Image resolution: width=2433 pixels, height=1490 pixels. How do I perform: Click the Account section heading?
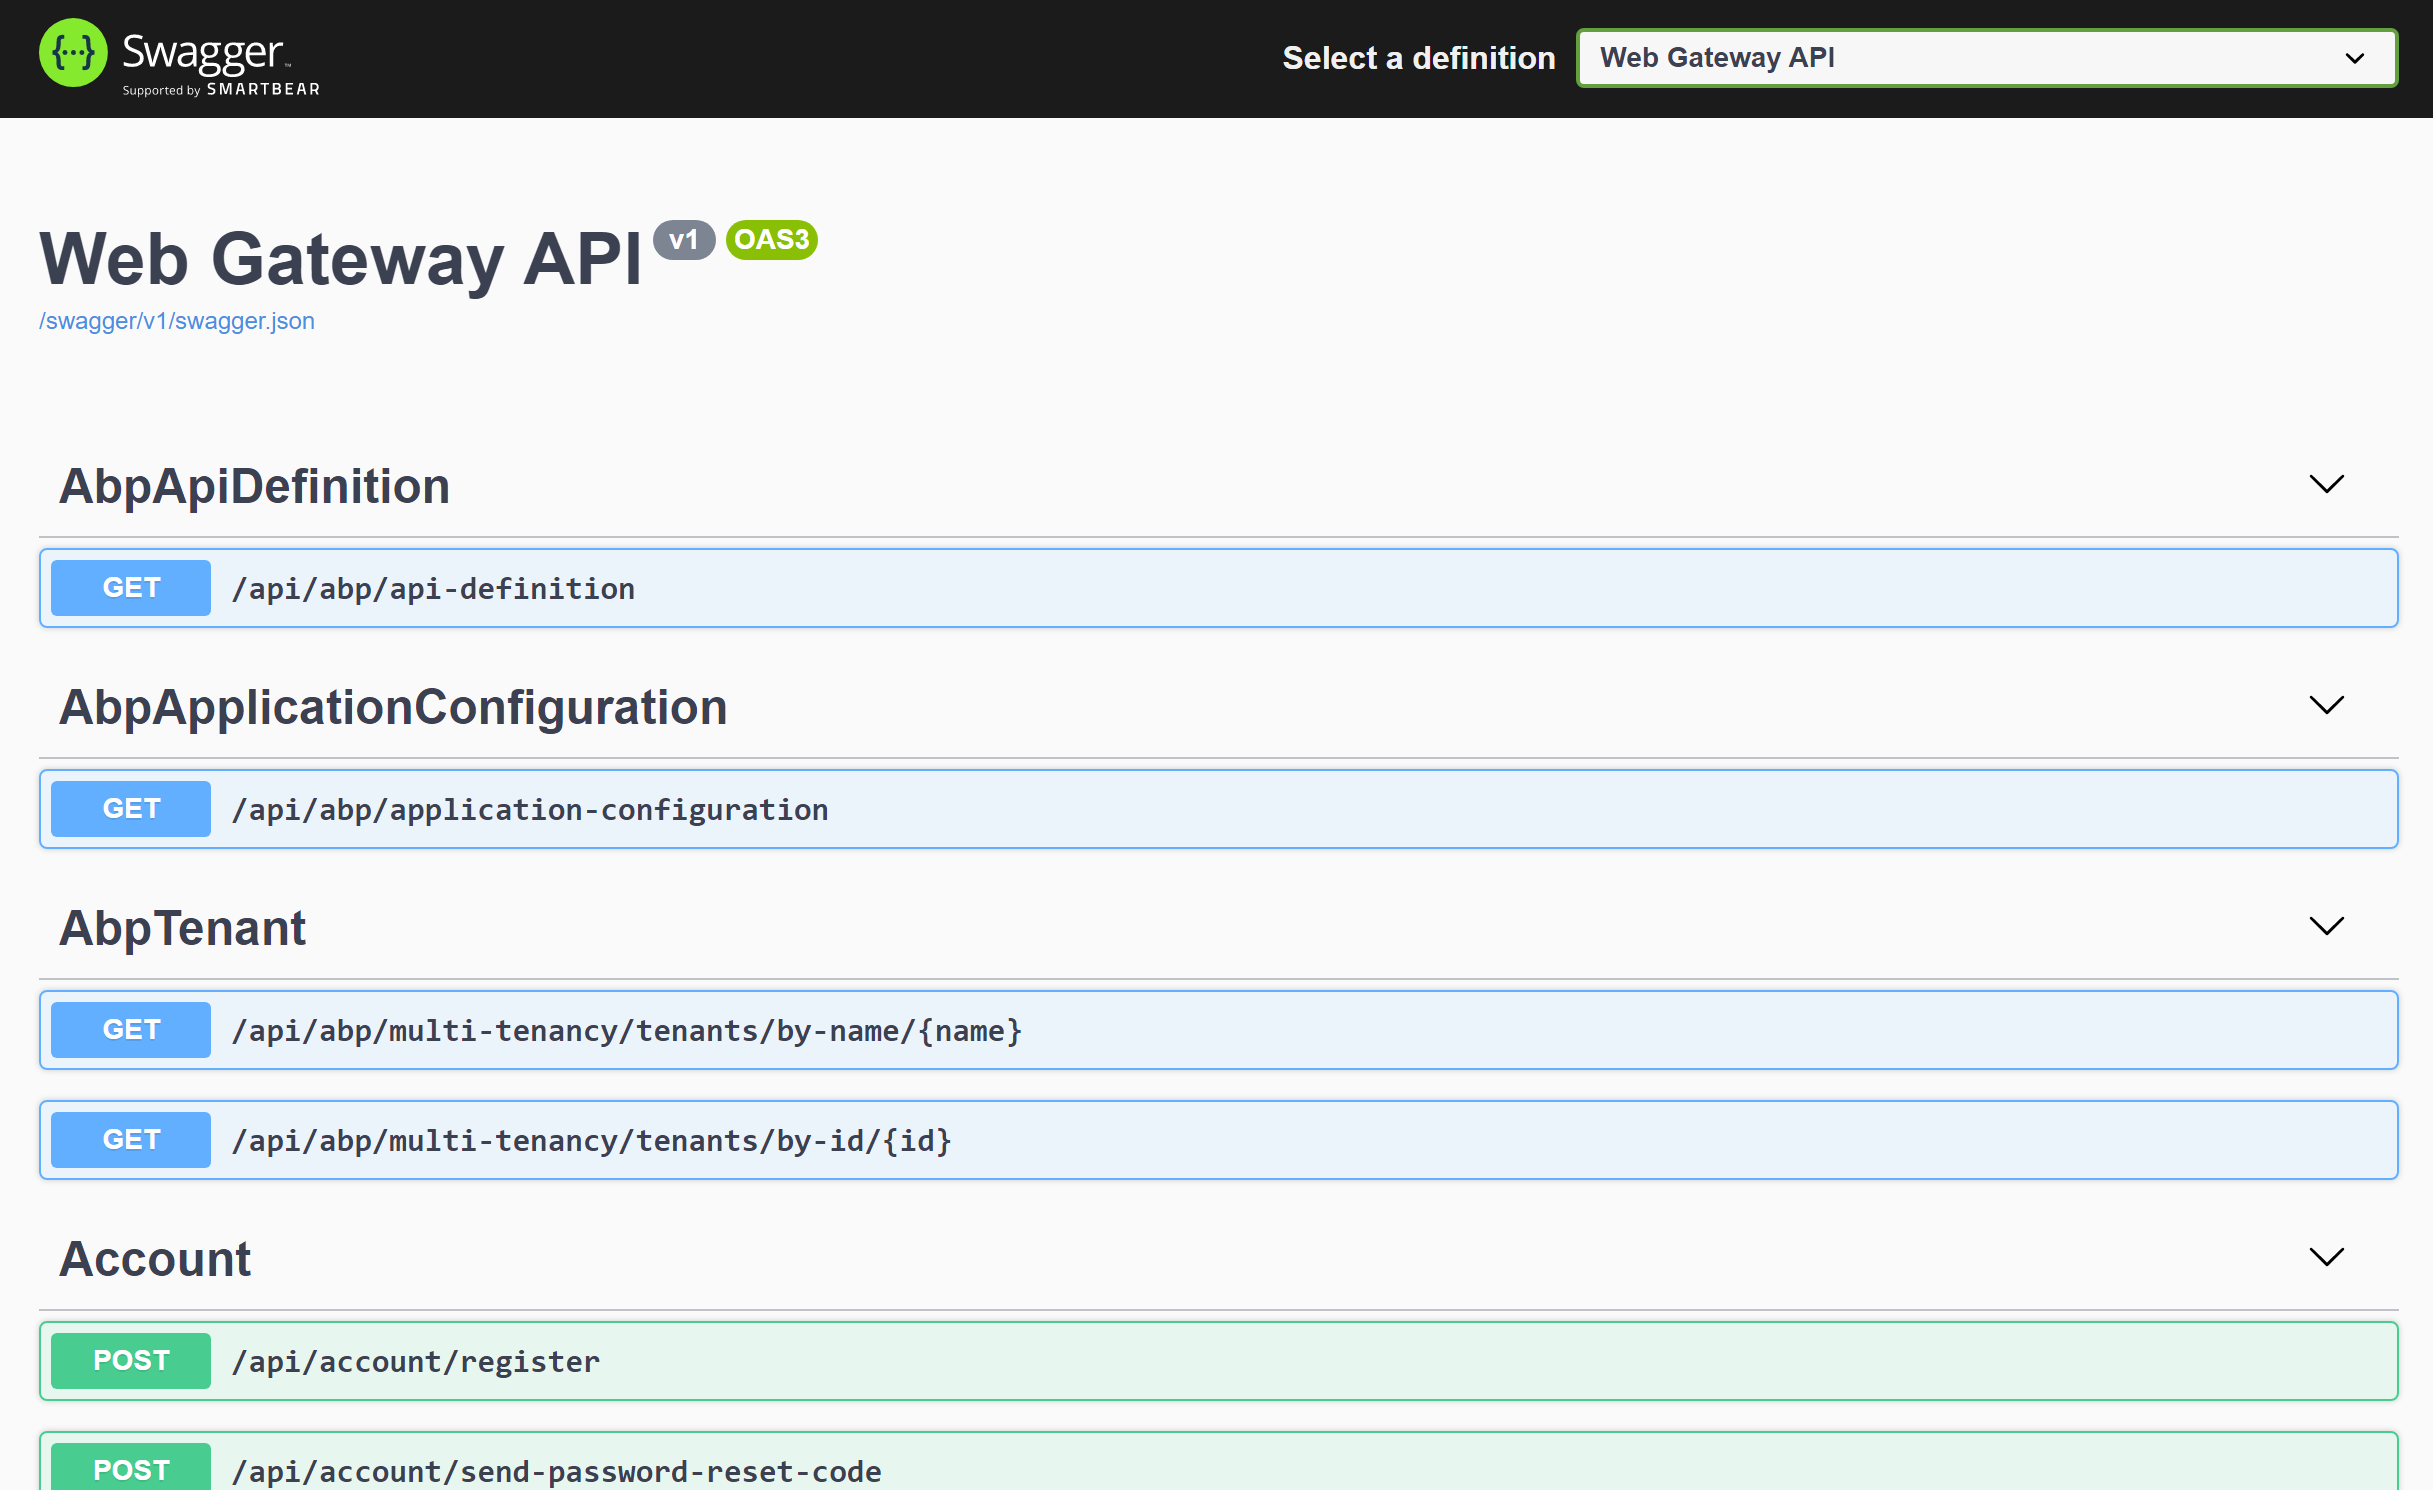(155, 1260)
